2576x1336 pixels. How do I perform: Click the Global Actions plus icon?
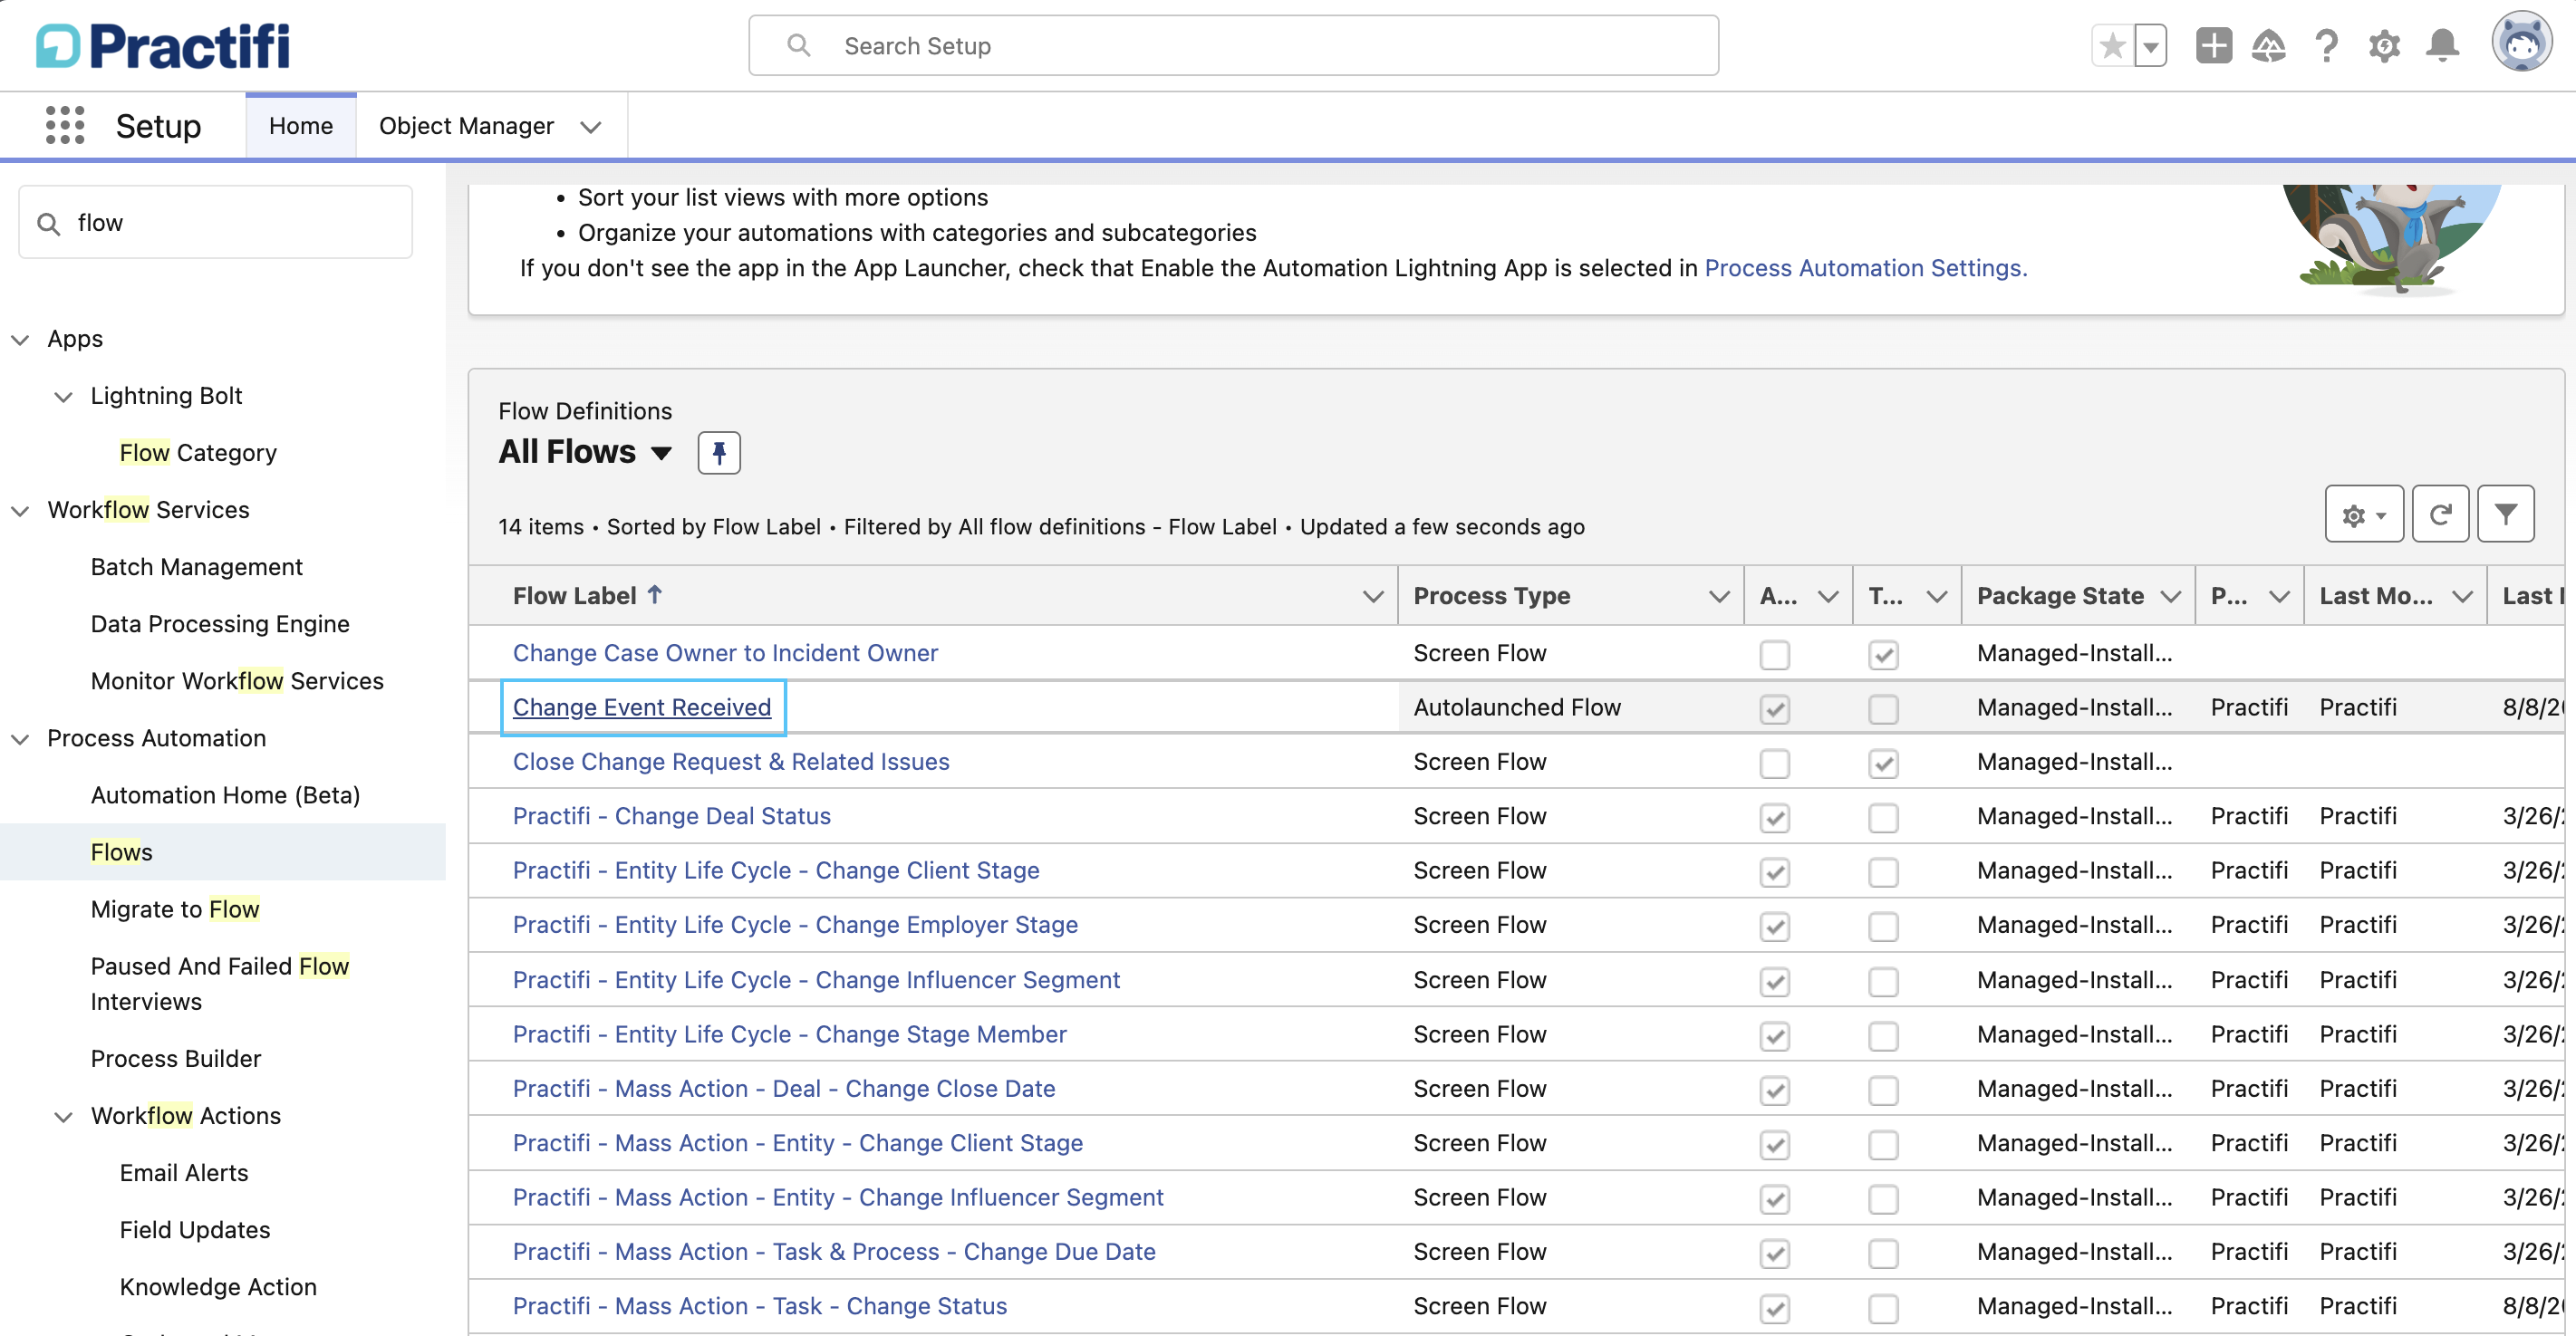click(x=2214, y=46)
